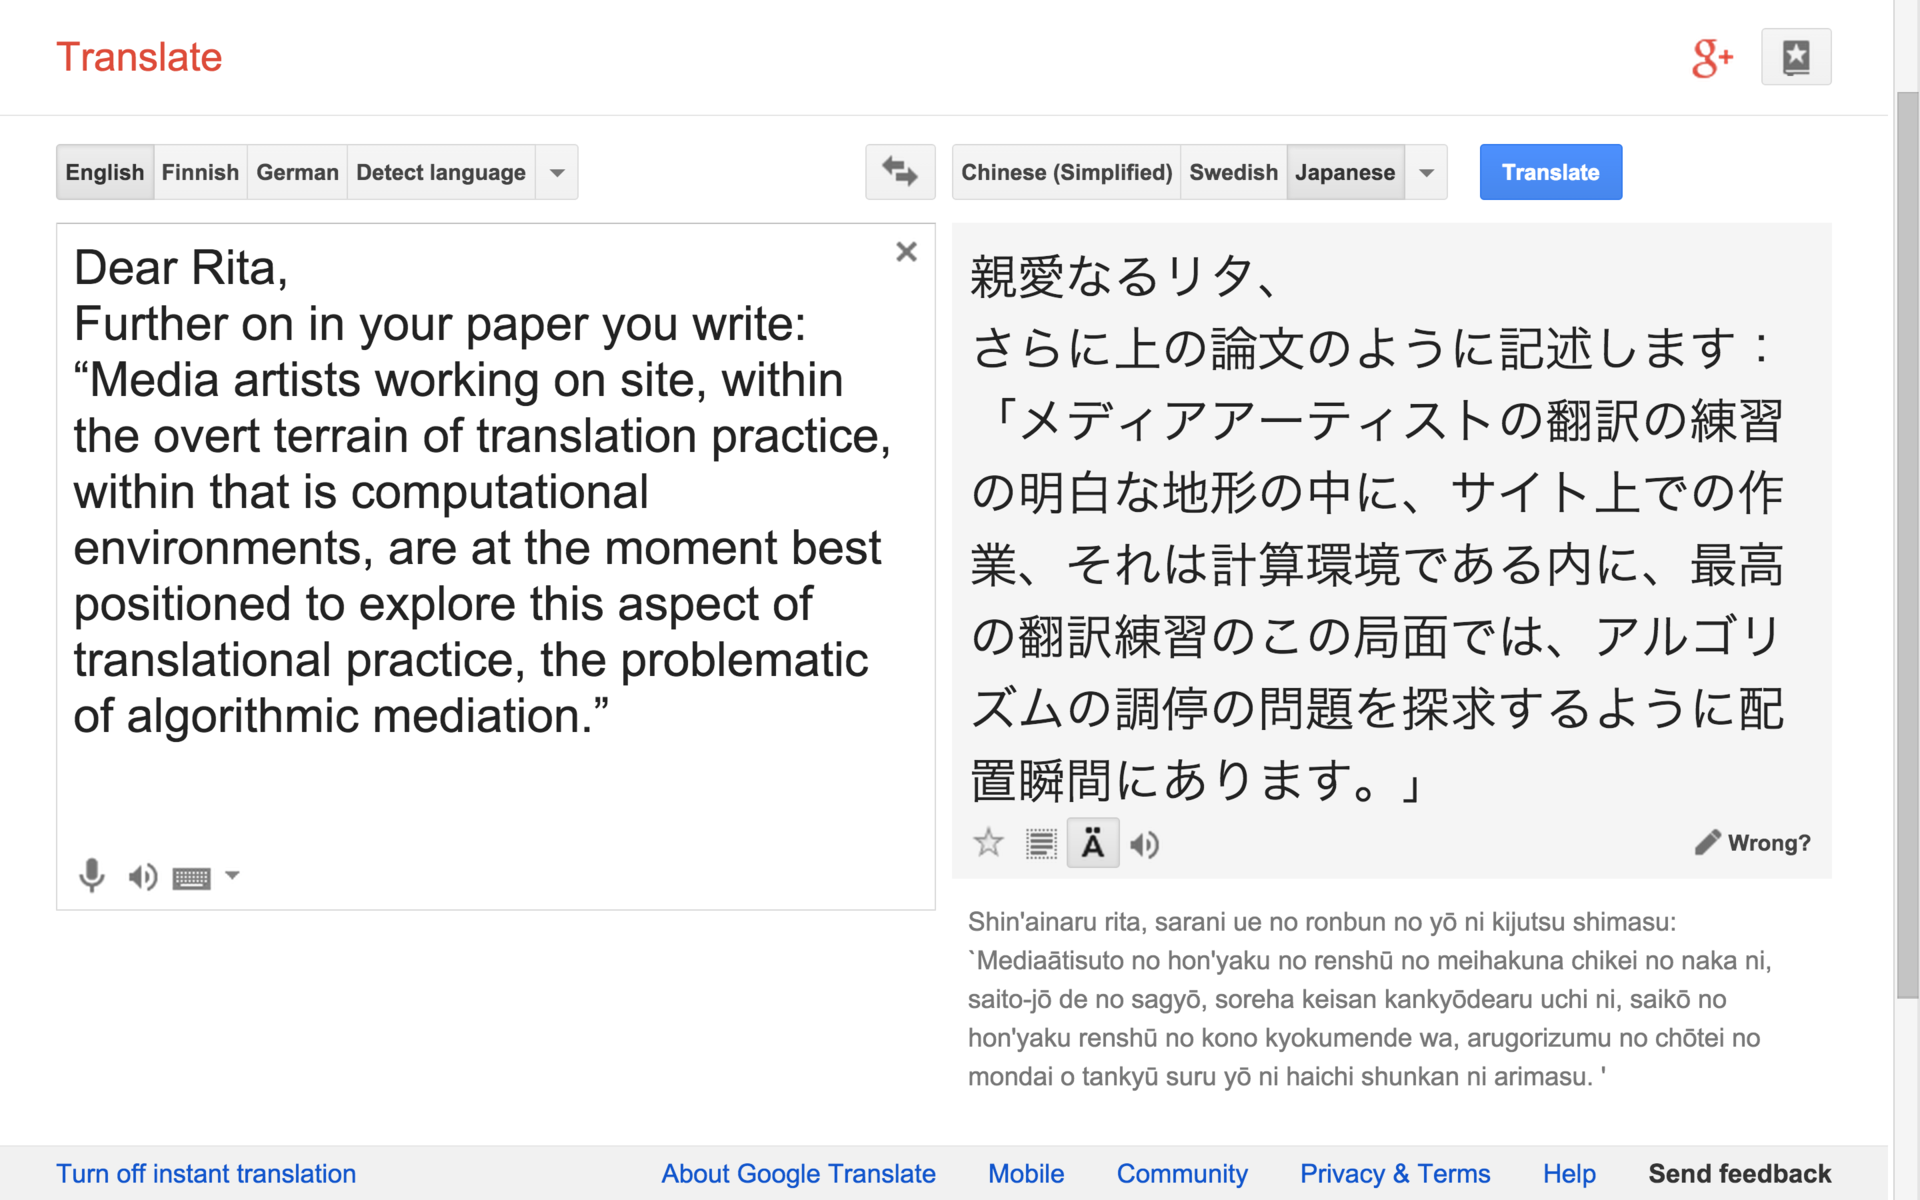This screenshot has width=1920, height=1200.
Task: Play the Japanese translation audio
Action: pyautogui.click(x=1144, y=845)
